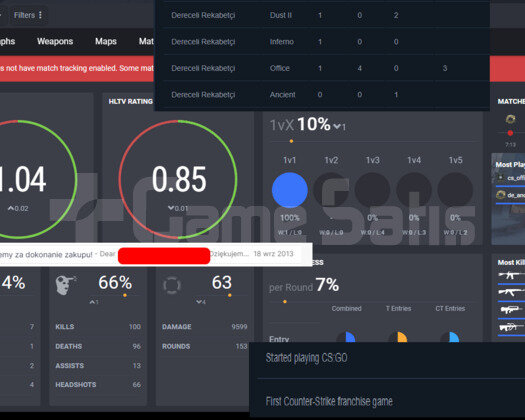This screenshot has height=420, width=525.
Task: Click the 1v1 100% win percentage text
Action: click(290, 218)
